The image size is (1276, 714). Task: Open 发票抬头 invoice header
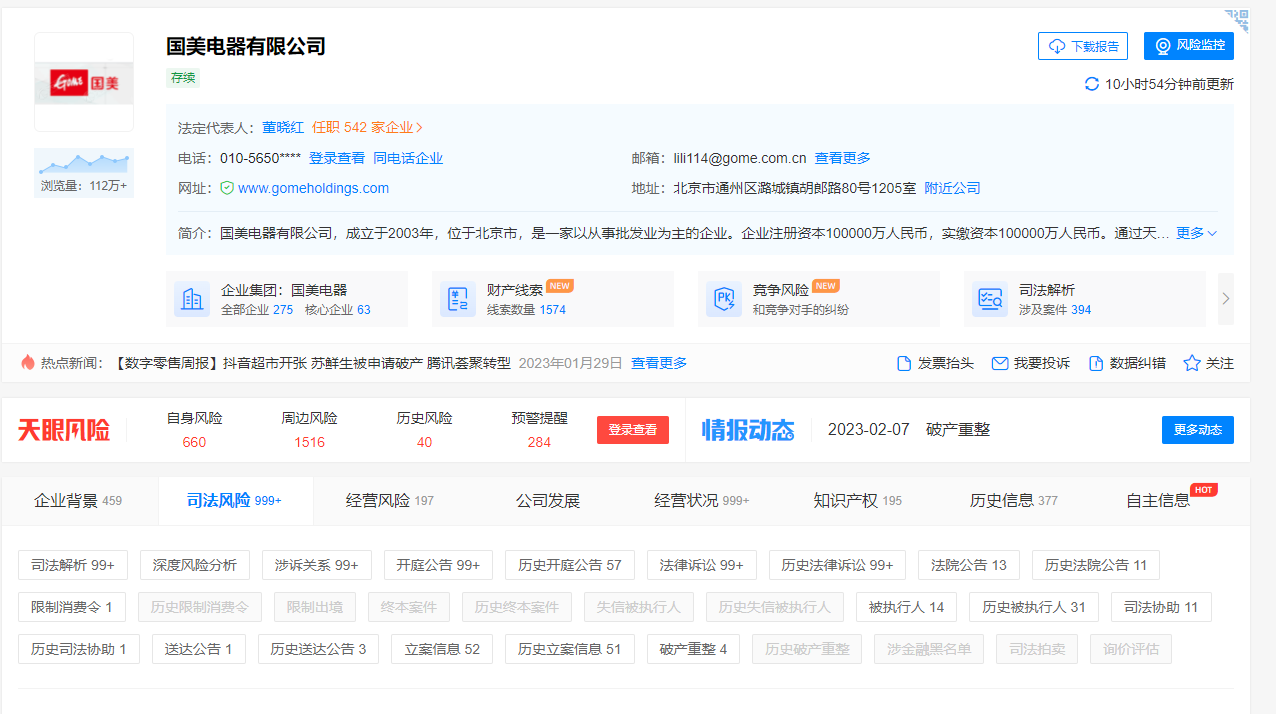click(x=935, y=363)
